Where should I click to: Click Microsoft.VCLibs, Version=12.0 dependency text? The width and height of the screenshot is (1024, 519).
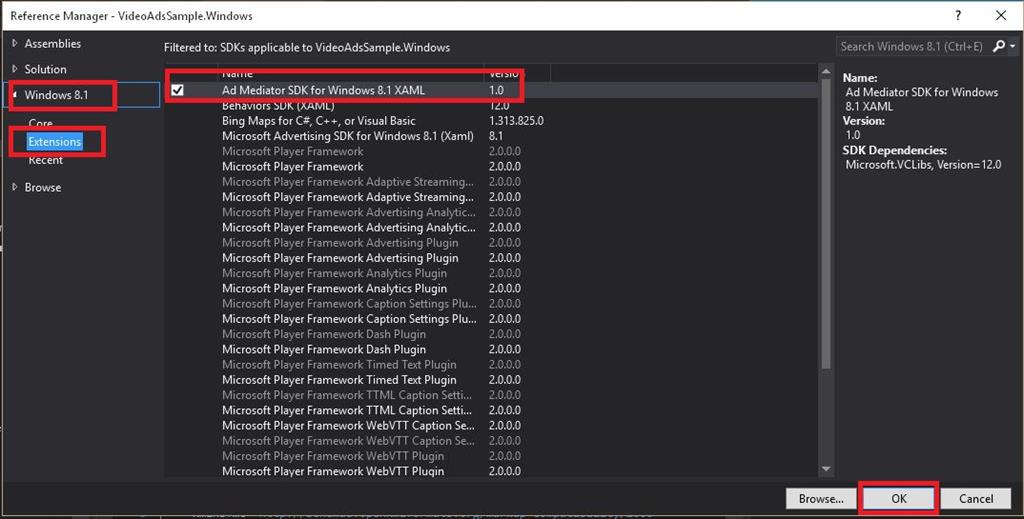pyautogui.click(x=923, y=165)
